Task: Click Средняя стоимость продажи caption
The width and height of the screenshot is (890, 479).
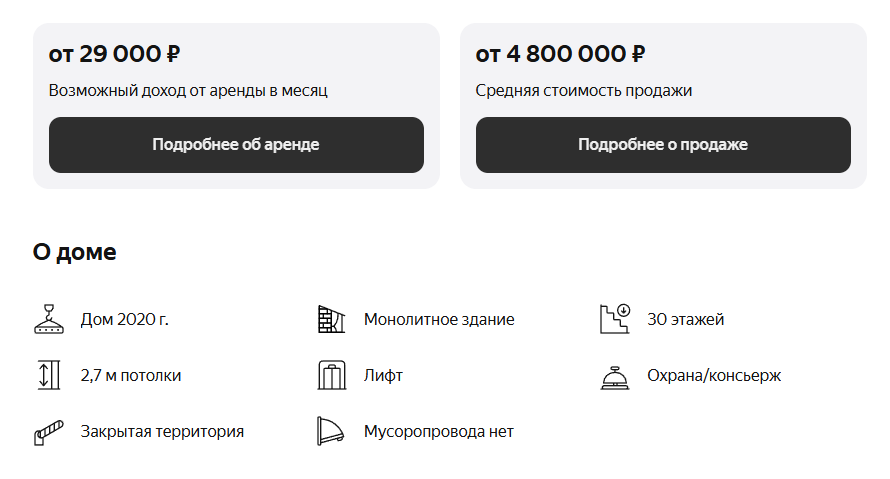Action: (x=583, y=91)
